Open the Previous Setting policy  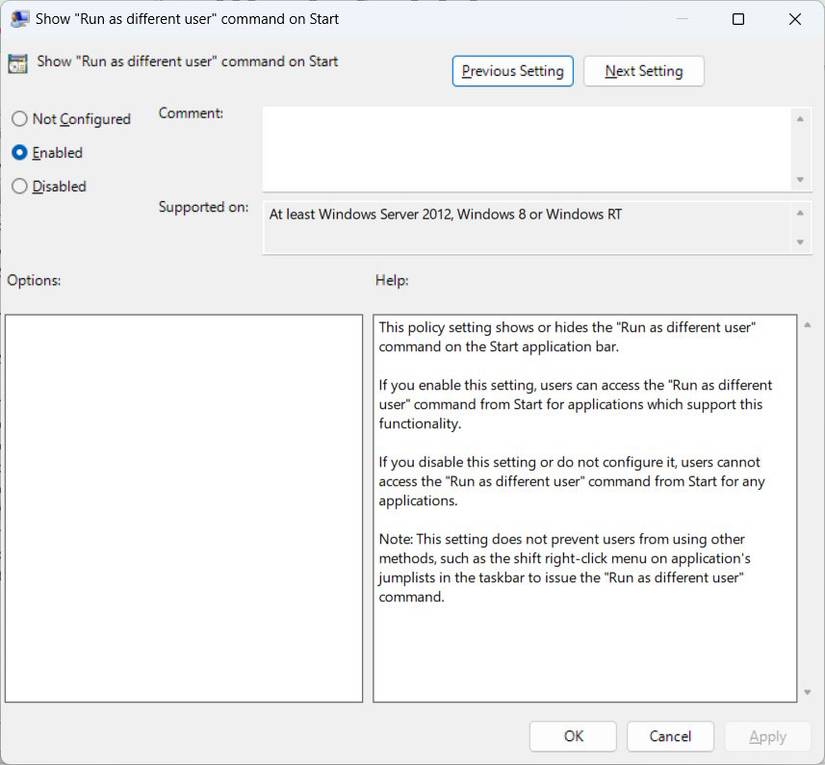(x=512, y=70)
